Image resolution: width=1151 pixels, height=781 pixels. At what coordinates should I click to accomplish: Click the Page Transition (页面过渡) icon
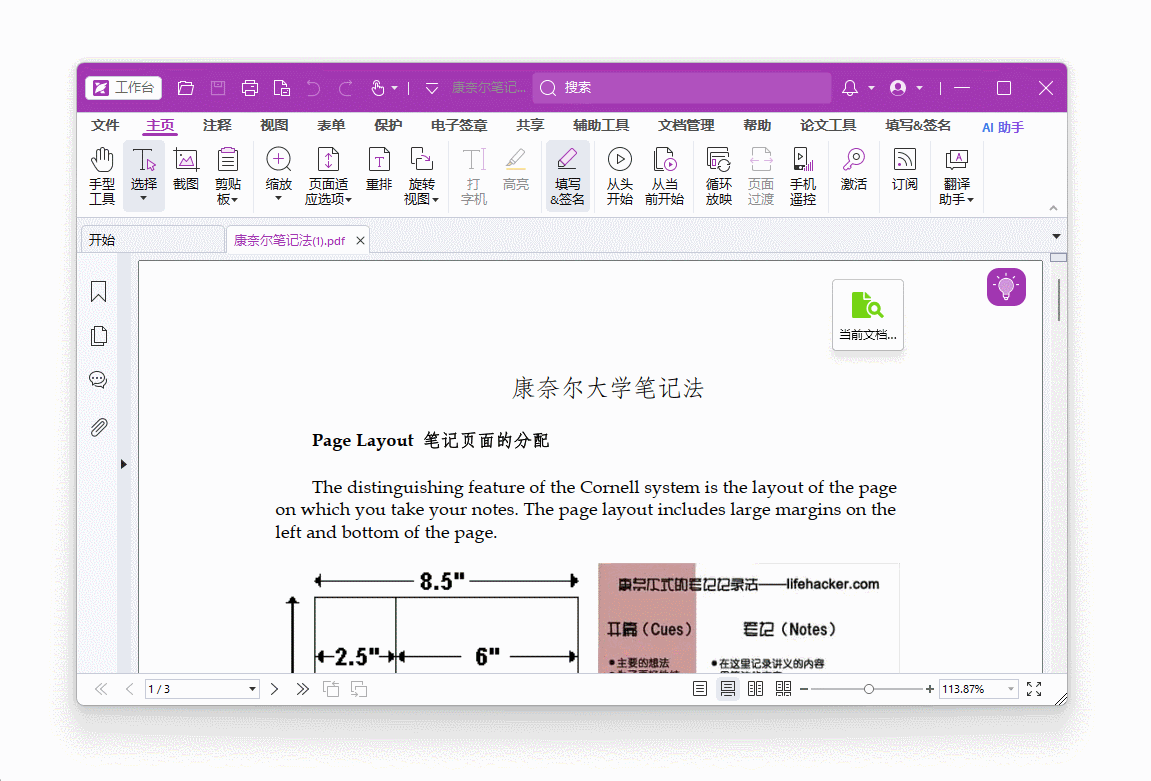[760, 176]
